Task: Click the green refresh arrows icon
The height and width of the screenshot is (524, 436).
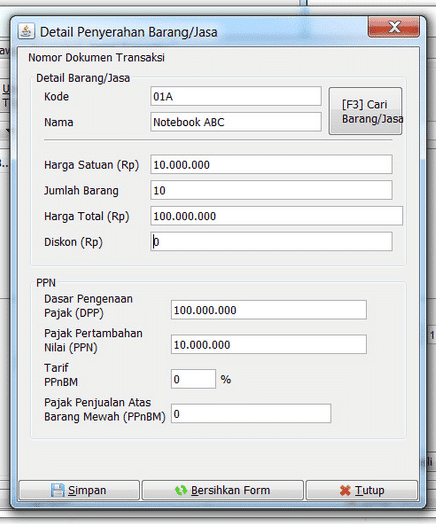Action: pyautogui.click(x=181, y=490)
